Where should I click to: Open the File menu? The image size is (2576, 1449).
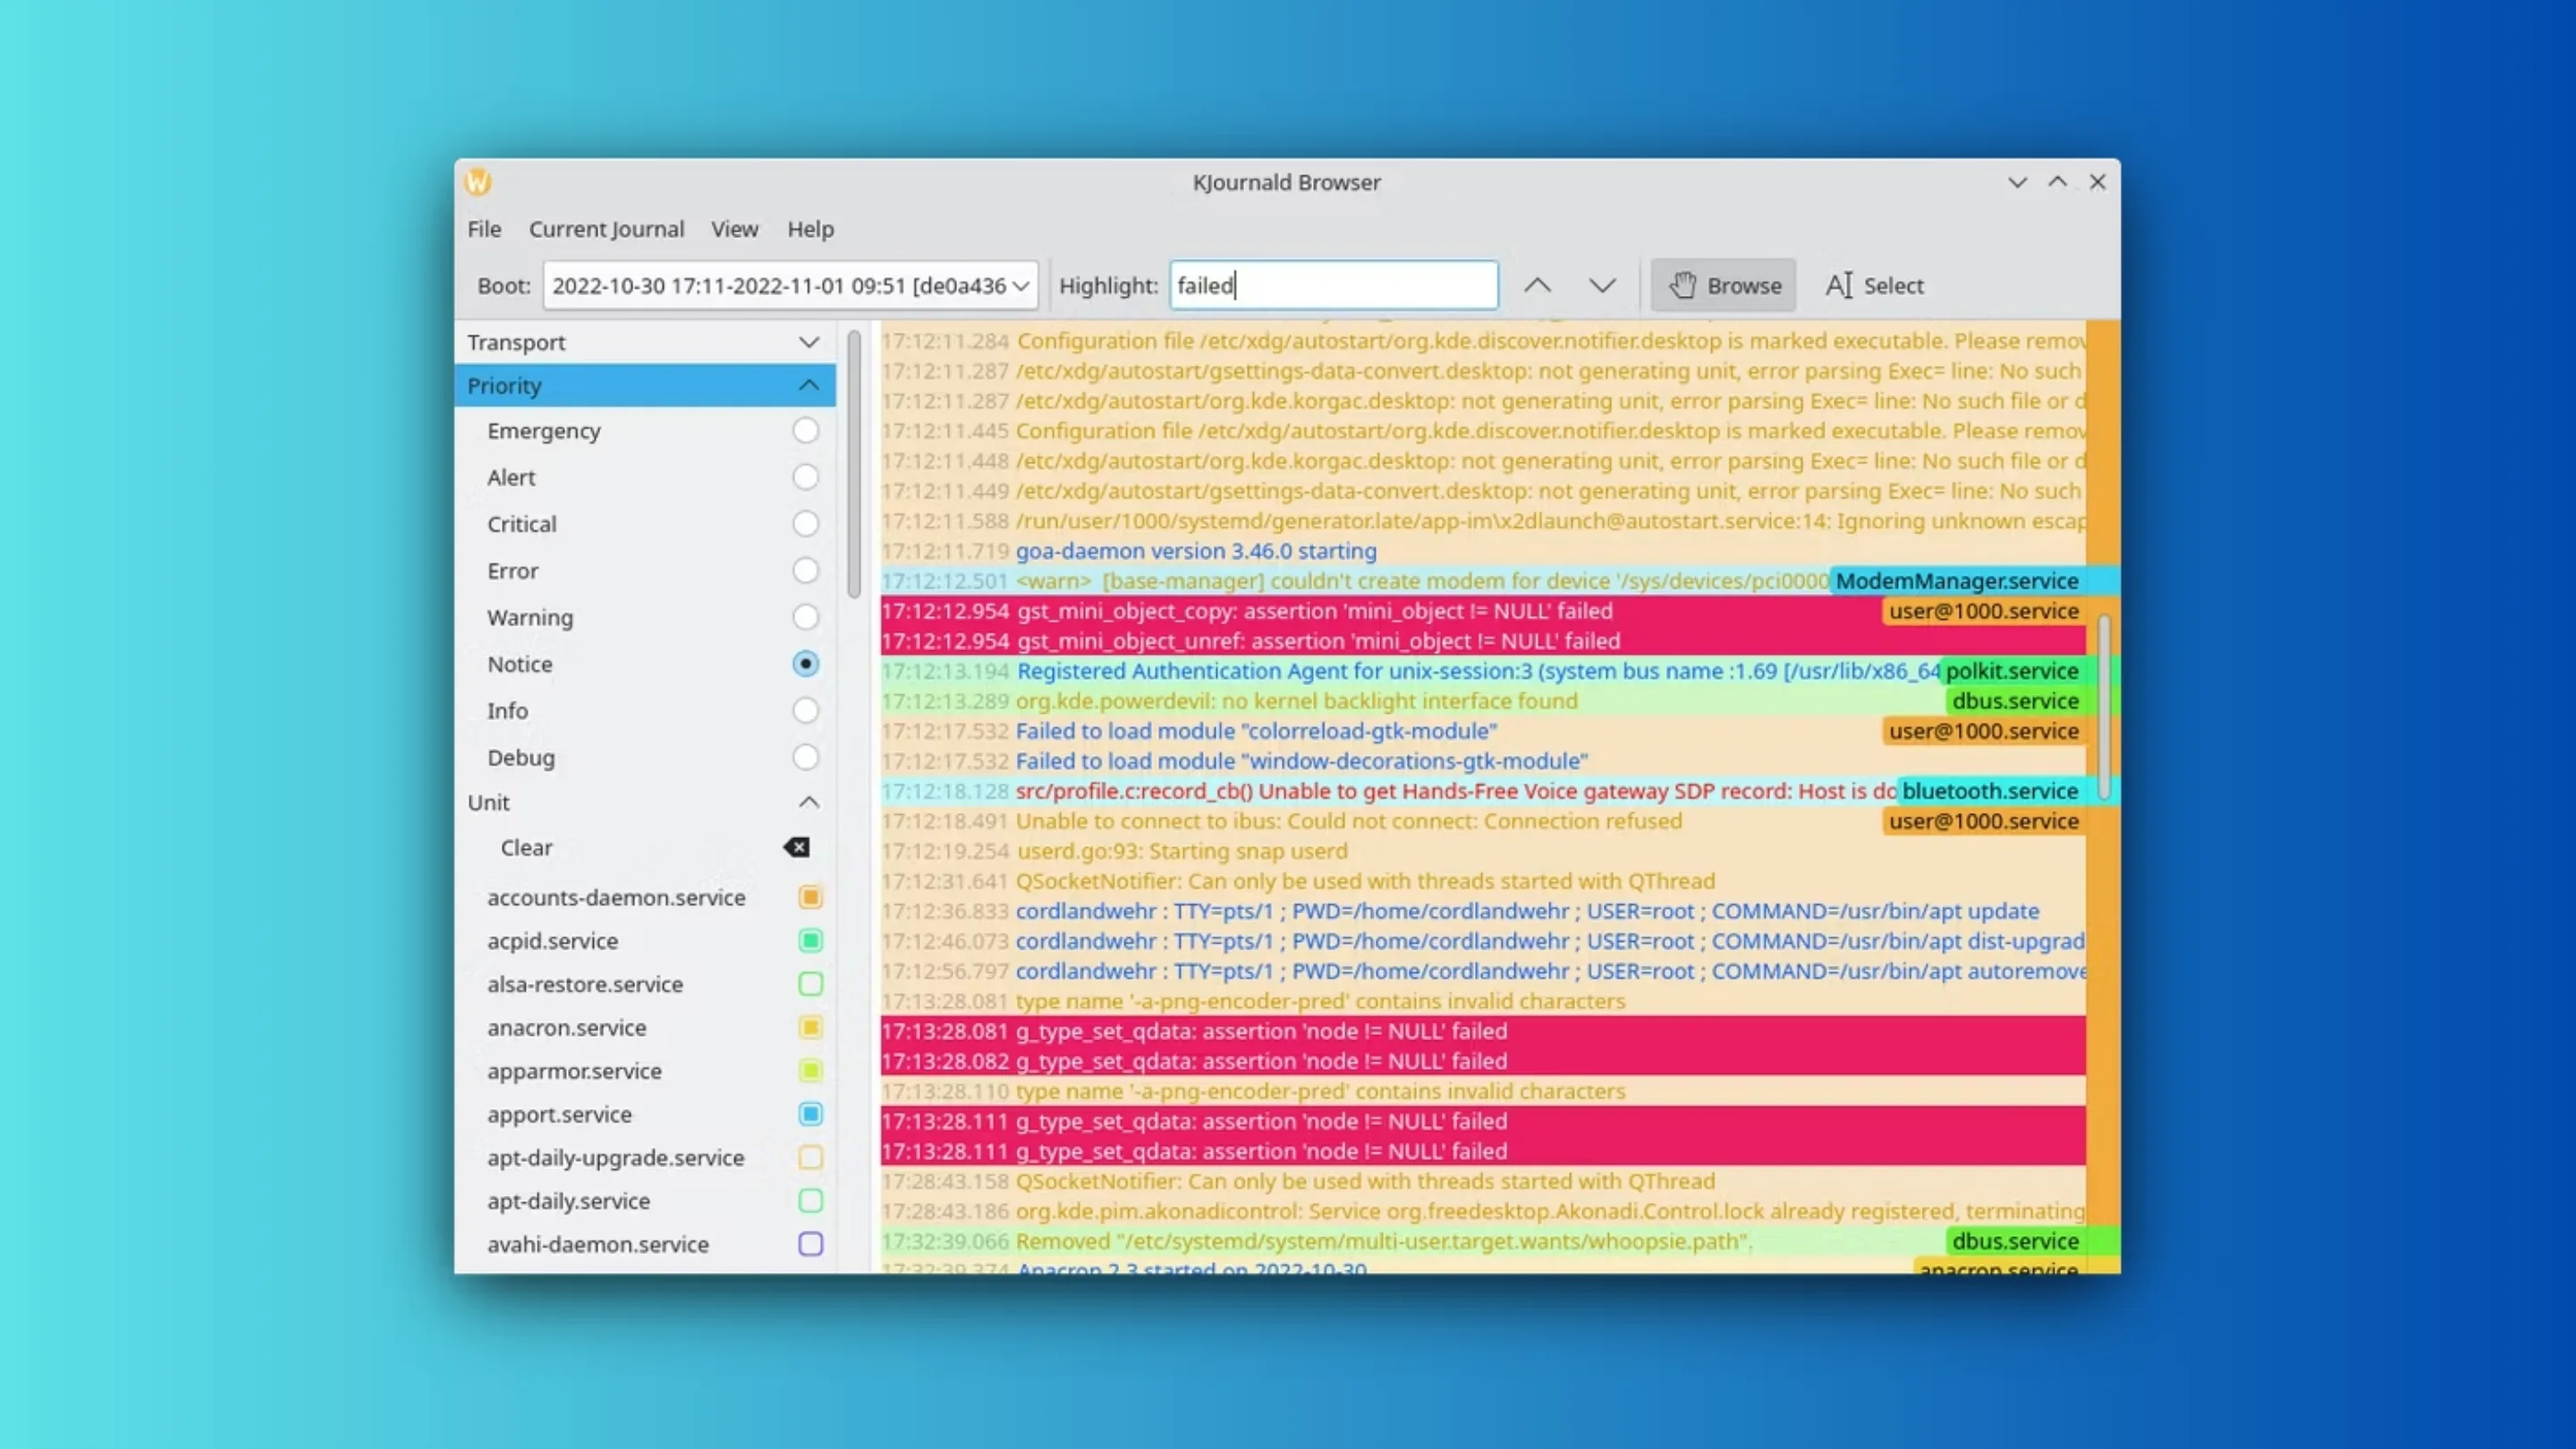click(484, 229)
